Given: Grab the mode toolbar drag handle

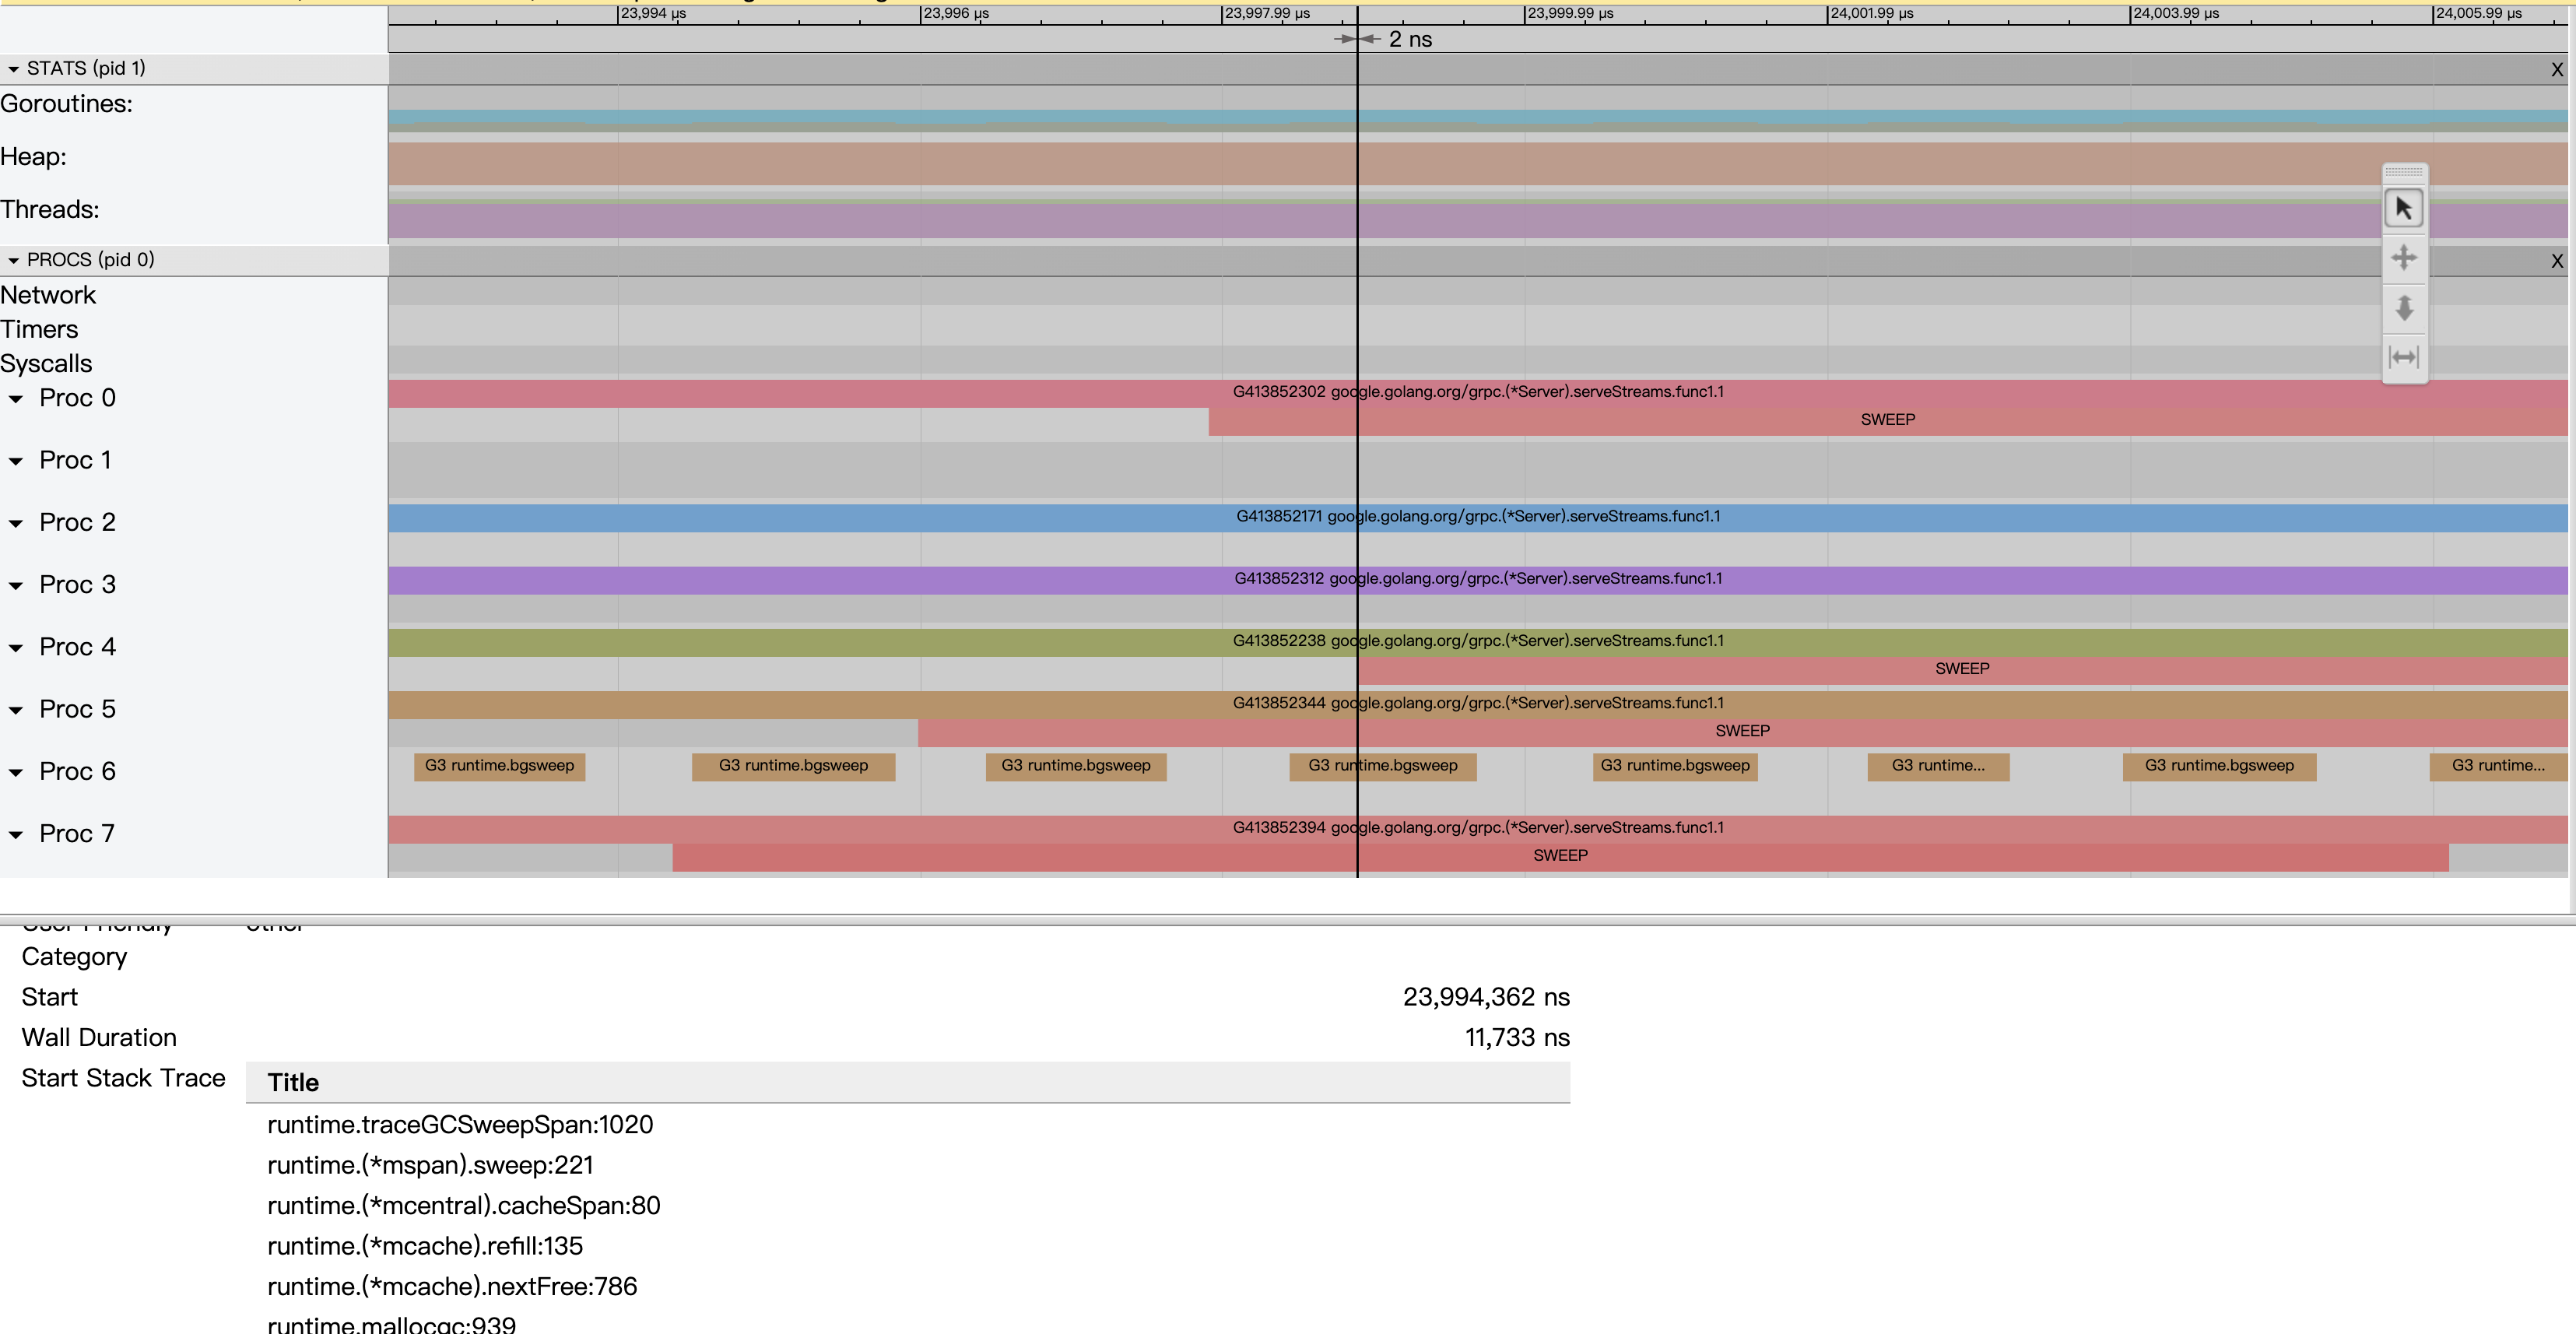Looking at the screenshot, I should click(x=2403, y=172).
